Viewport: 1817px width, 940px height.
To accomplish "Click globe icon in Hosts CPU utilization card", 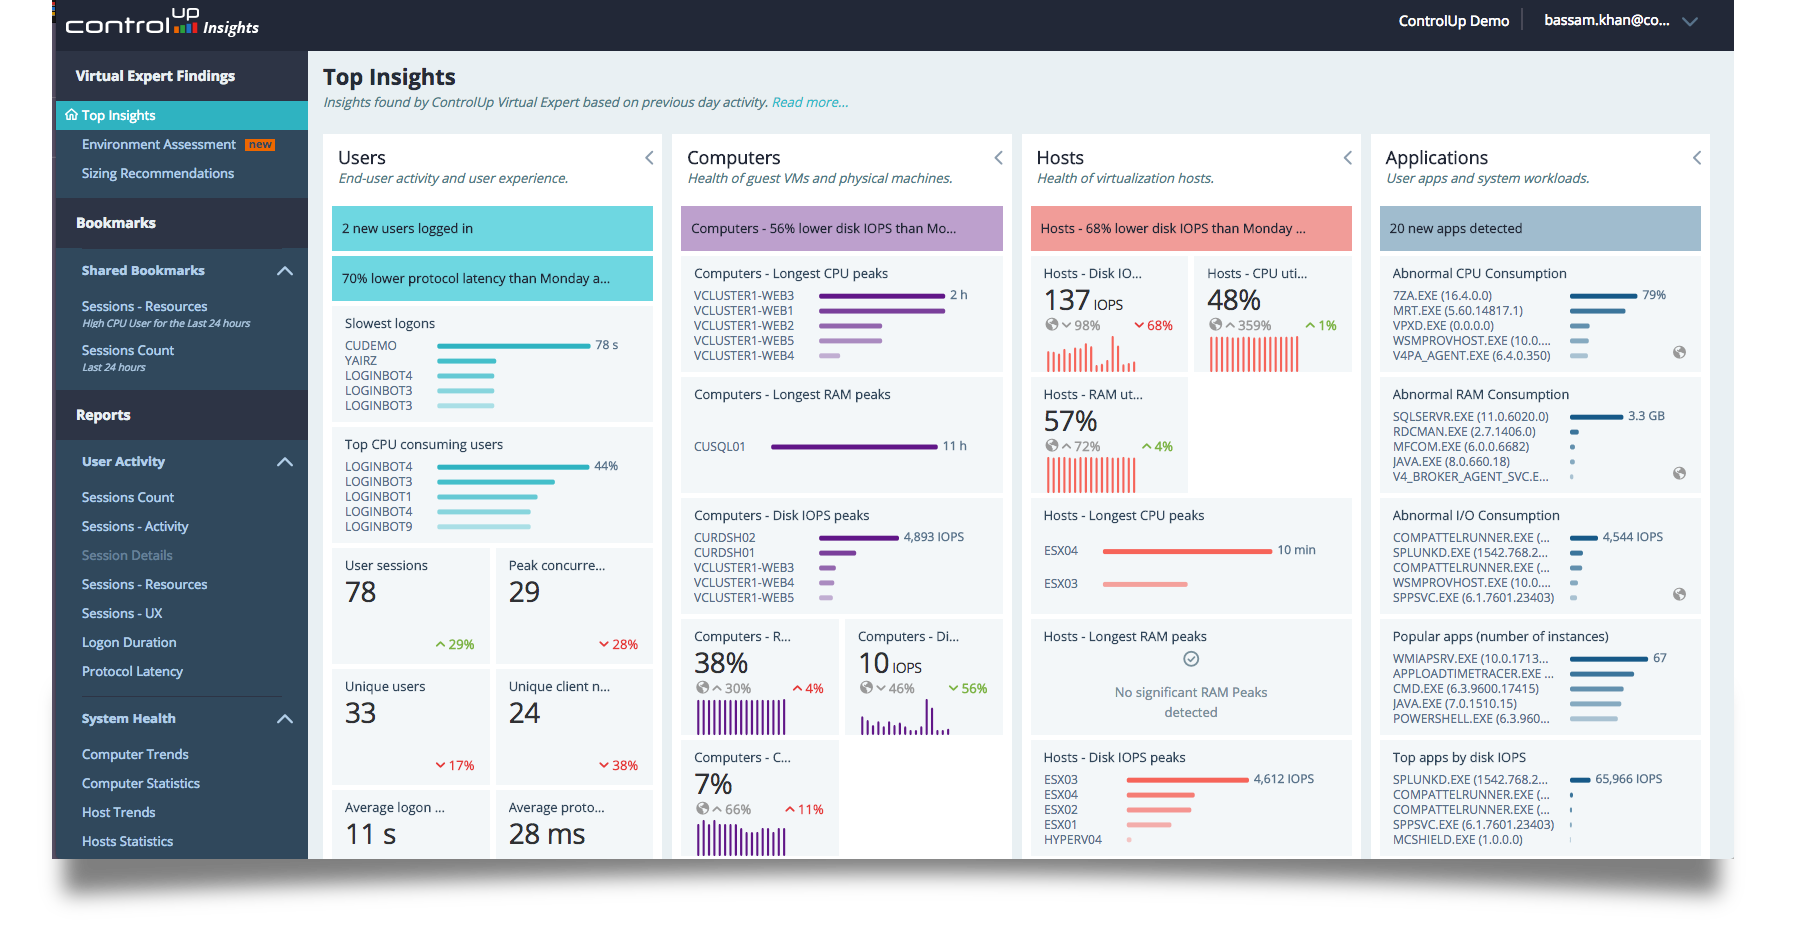I will (1216, 325).
